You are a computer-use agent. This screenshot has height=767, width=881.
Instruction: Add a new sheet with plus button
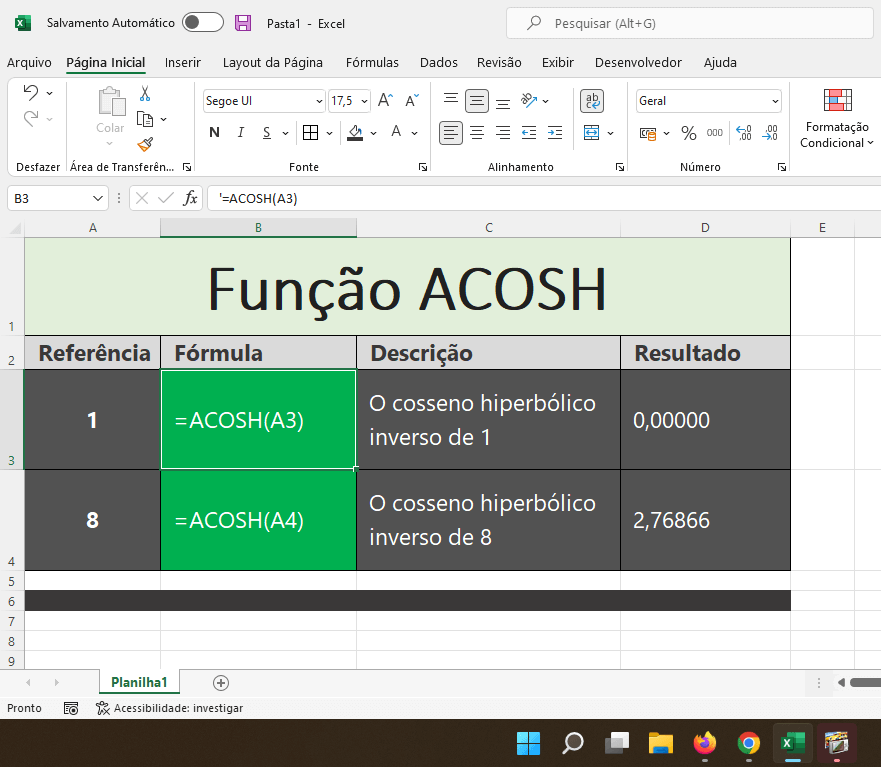tap(221, 683)
